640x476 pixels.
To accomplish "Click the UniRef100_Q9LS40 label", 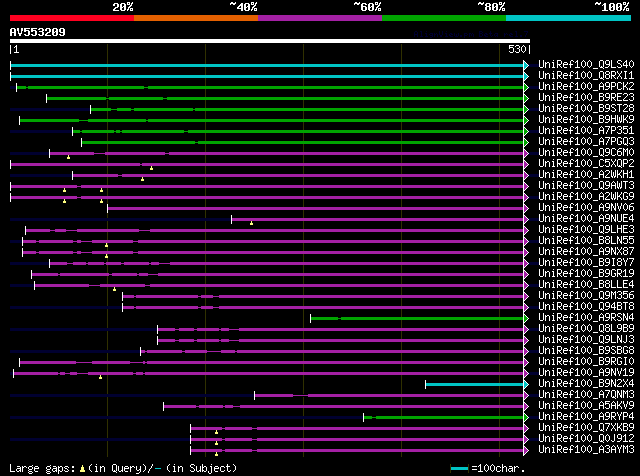I will click(x=586, y=64).
